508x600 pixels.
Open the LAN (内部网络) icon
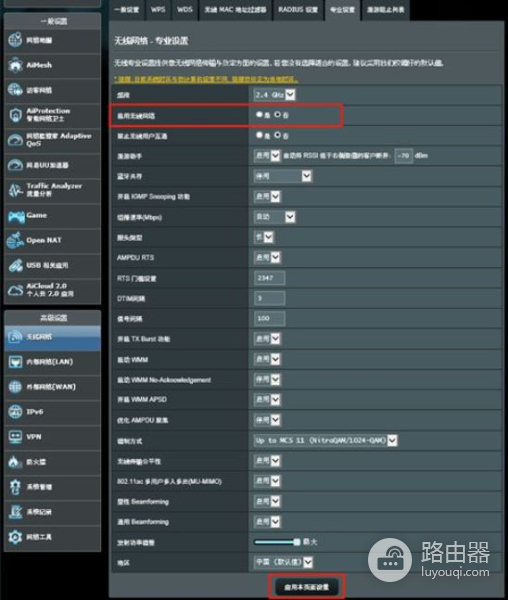(15, 362)
